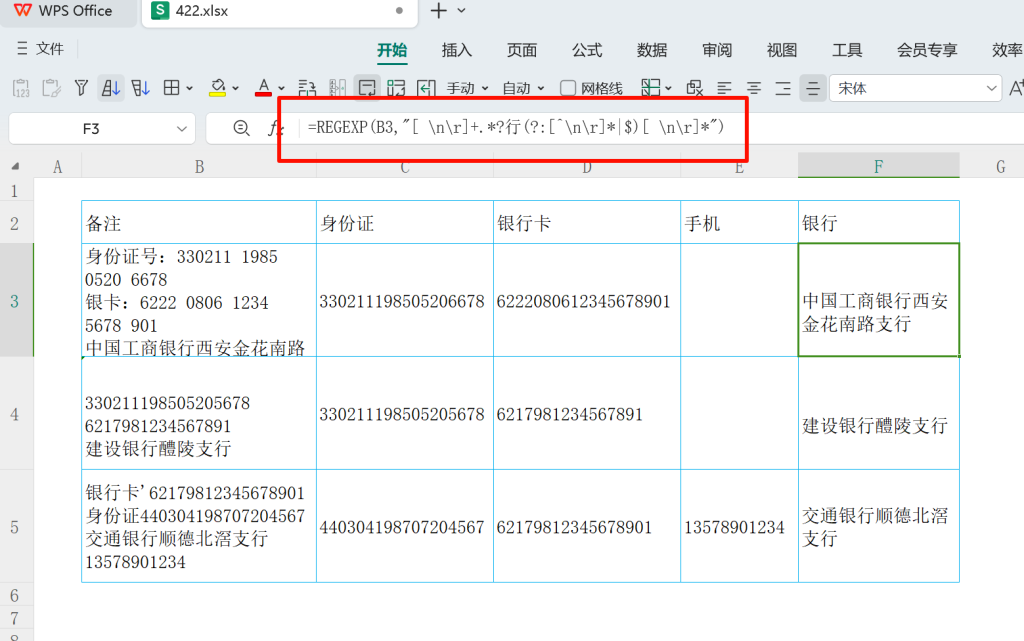Switch to the 视图 tab
Image resolution: width=1024 pixels, height=641 pixels.
[x=782, y=50]
